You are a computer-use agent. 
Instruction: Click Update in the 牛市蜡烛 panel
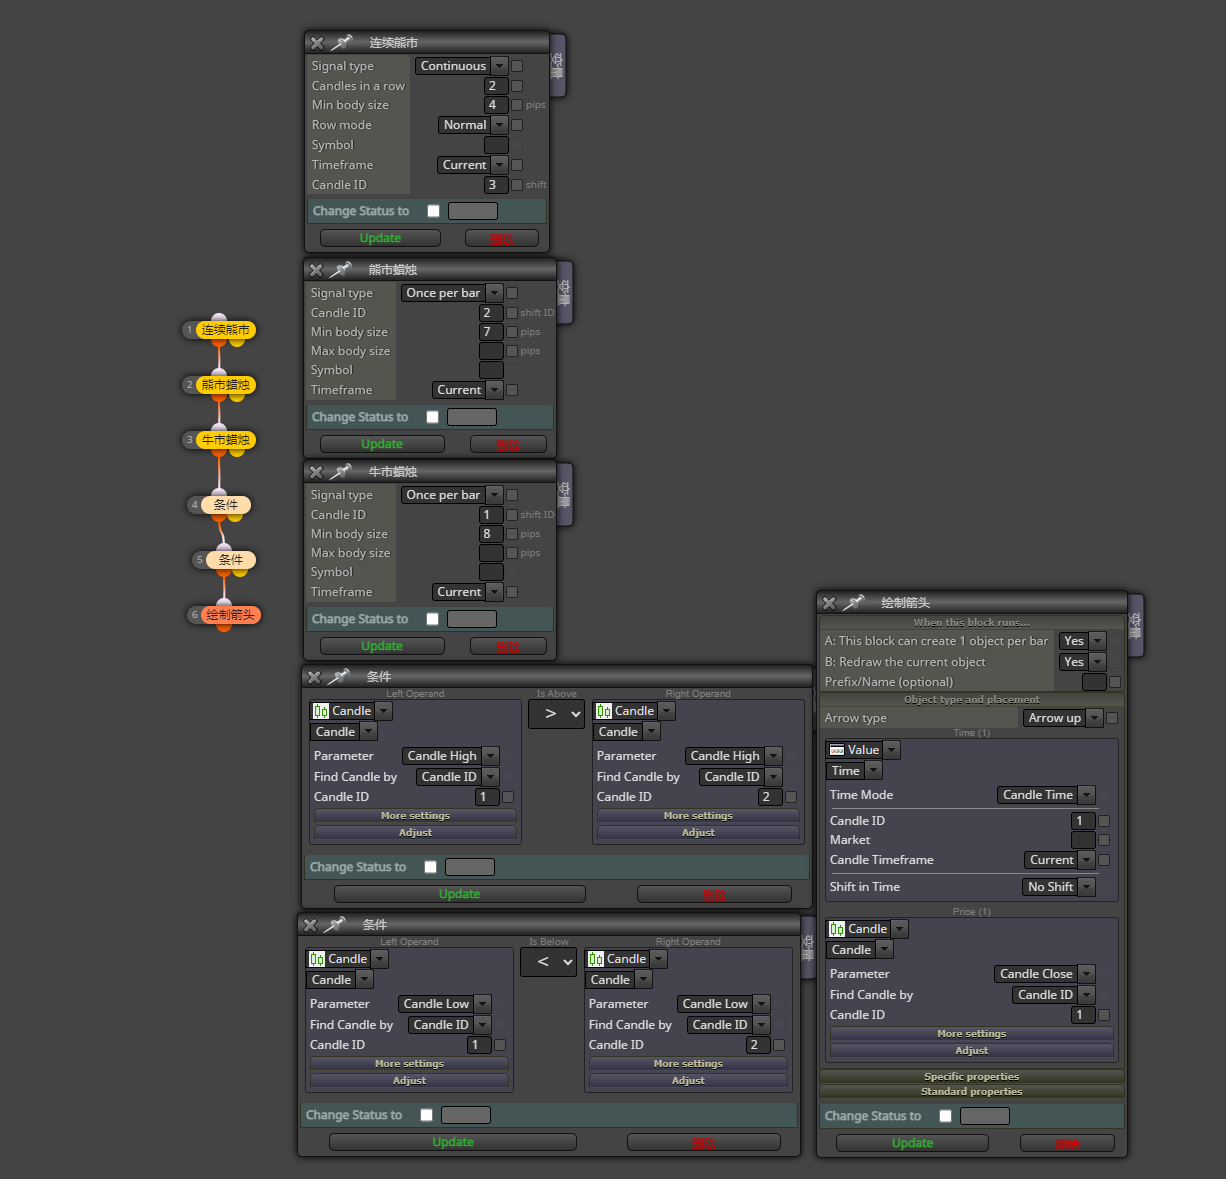click(382, 646)
